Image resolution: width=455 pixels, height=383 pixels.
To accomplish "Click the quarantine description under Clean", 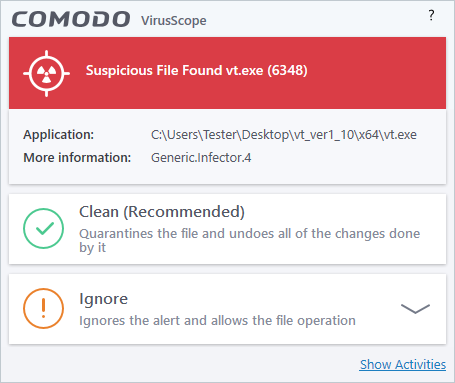I will pos(249,240).
